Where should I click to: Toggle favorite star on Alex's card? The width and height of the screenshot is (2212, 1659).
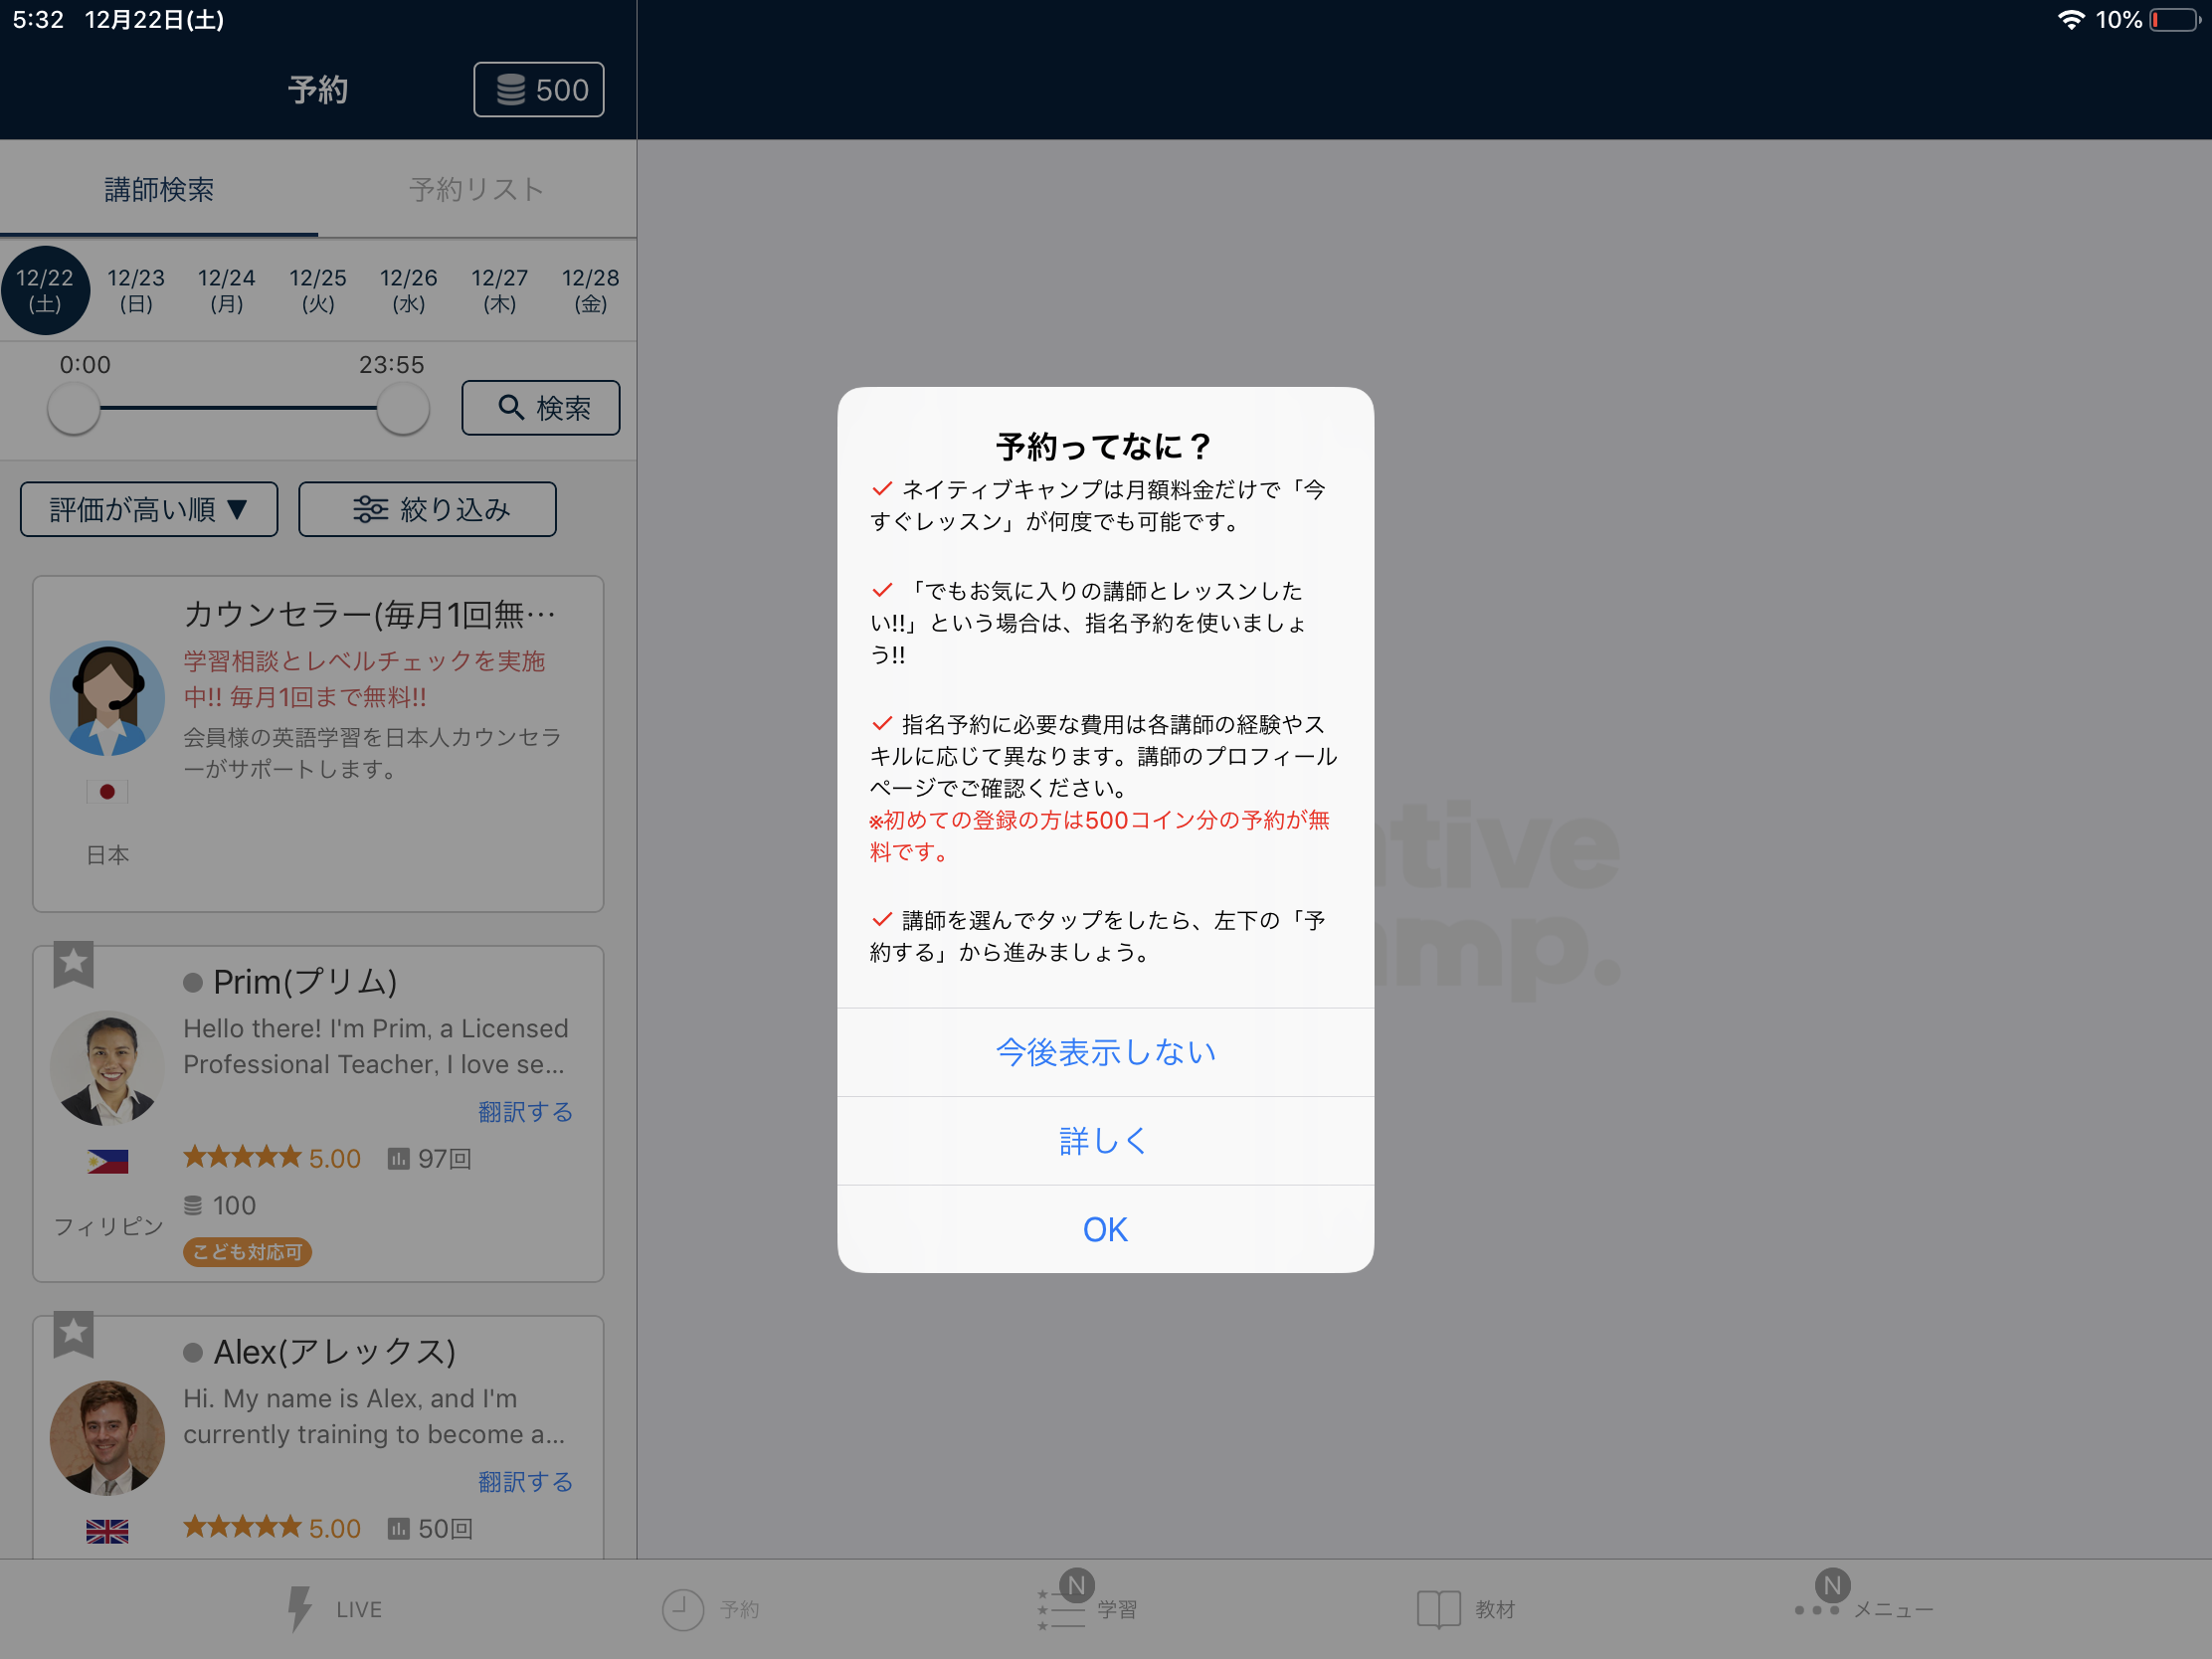click(x=73, y=1333)
